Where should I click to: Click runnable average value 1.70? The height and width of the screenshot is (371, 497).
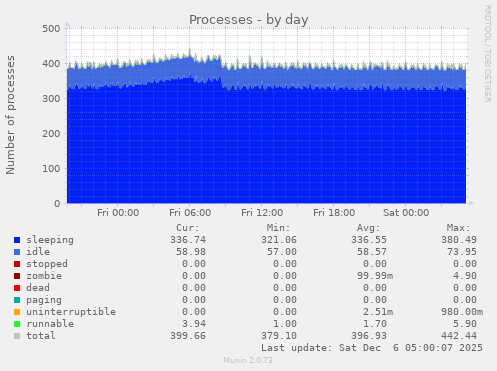(375, 324)
